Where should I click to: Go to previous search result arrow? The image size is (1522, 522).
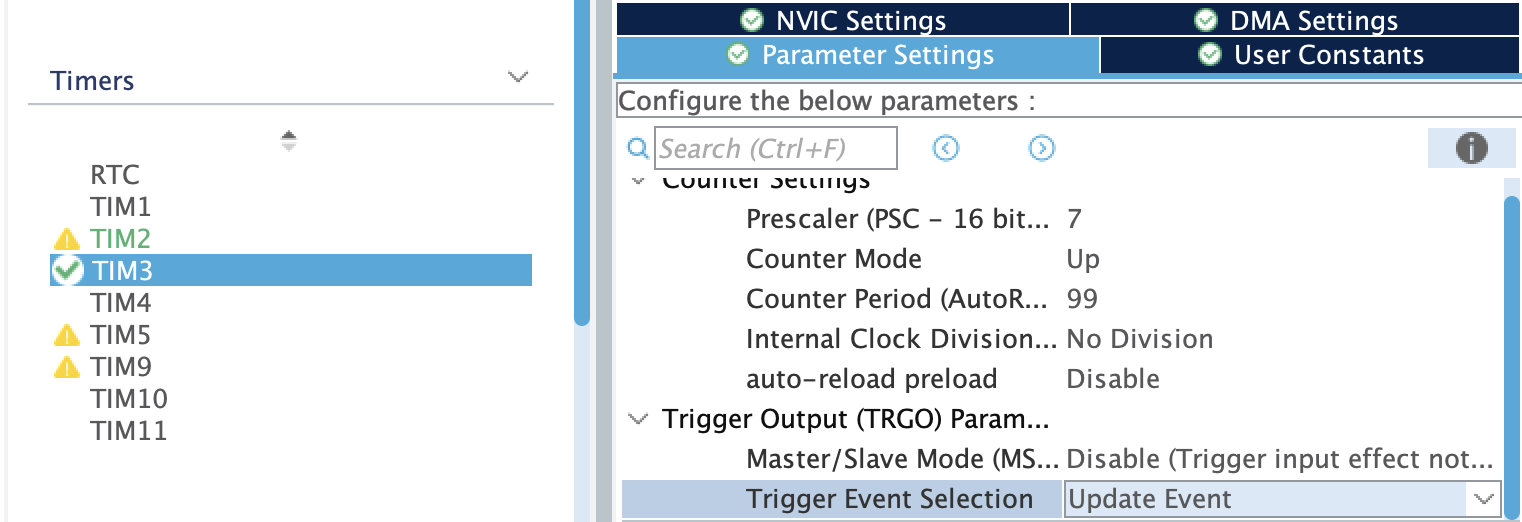click(946, 149)
